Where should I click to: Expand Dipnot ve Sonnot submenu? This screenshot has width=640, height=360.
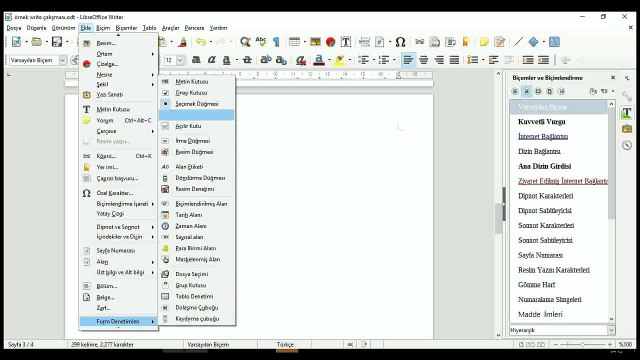coord(118,227)
